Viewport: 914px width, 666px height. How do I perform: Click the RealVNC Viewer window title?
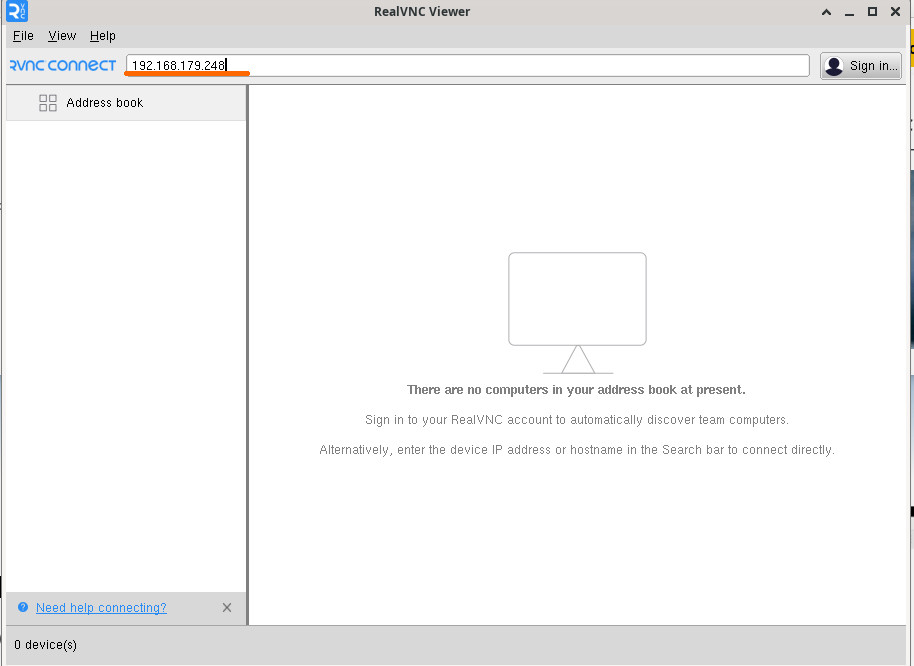[422, 12]
